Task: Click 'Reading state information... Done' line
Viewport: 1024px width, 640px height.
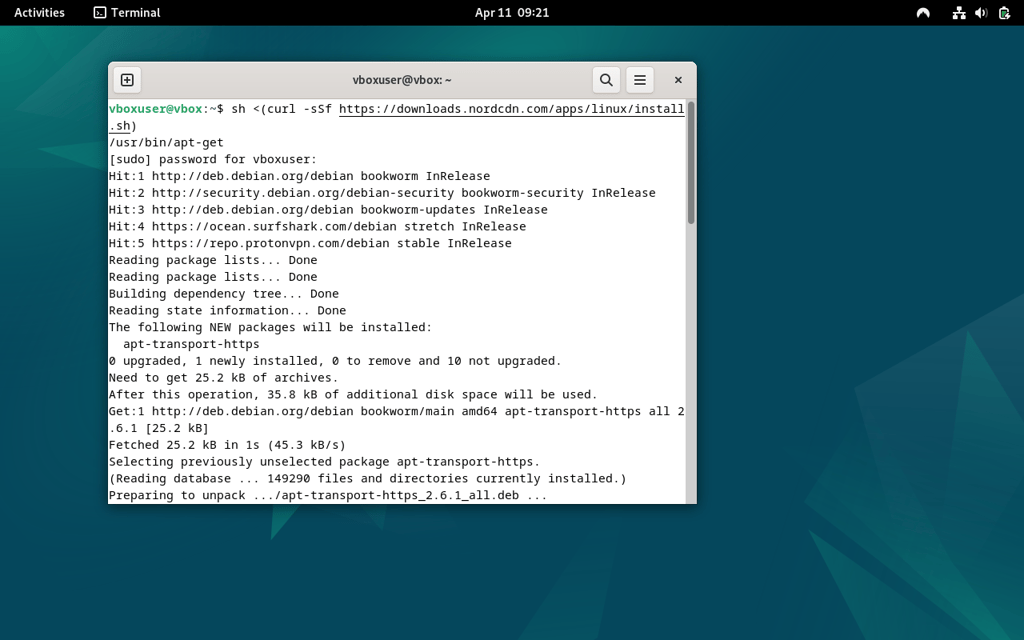Action: (227, 311)
